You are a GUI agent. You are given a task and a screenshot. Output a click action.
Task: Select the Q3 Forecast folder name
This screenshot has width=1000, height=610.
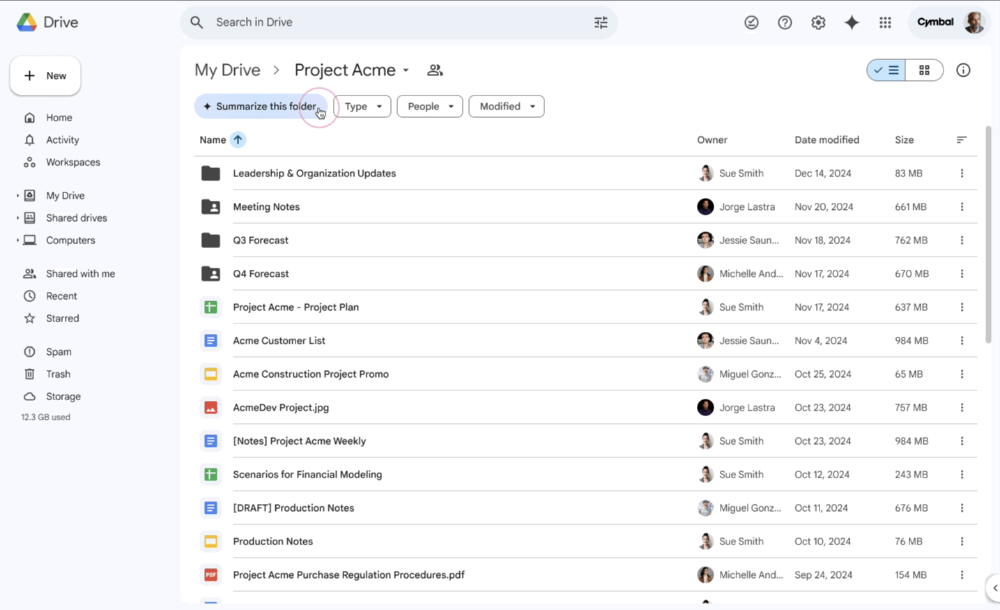(260, 241)
